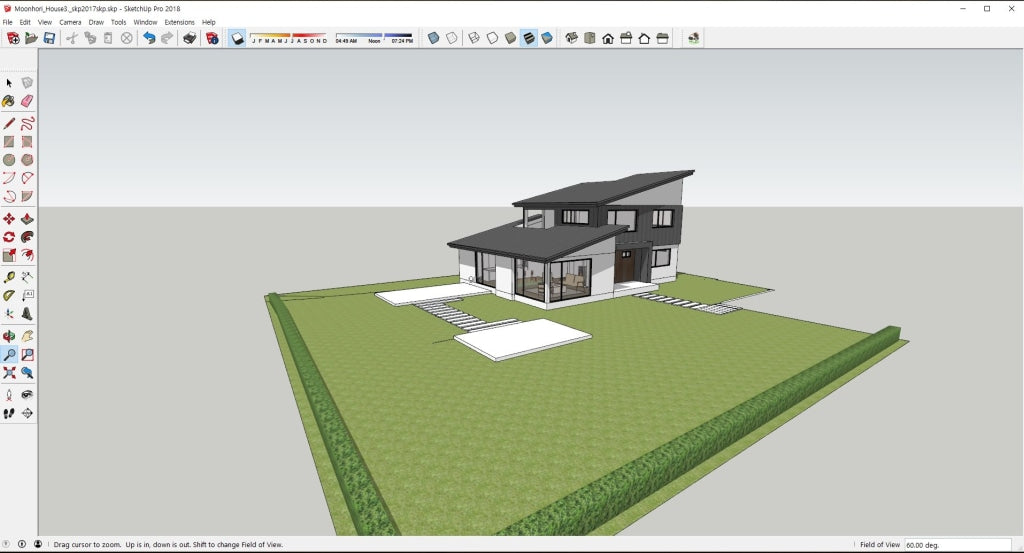Open the Edit menu
1024x553 pixels.
25,22
